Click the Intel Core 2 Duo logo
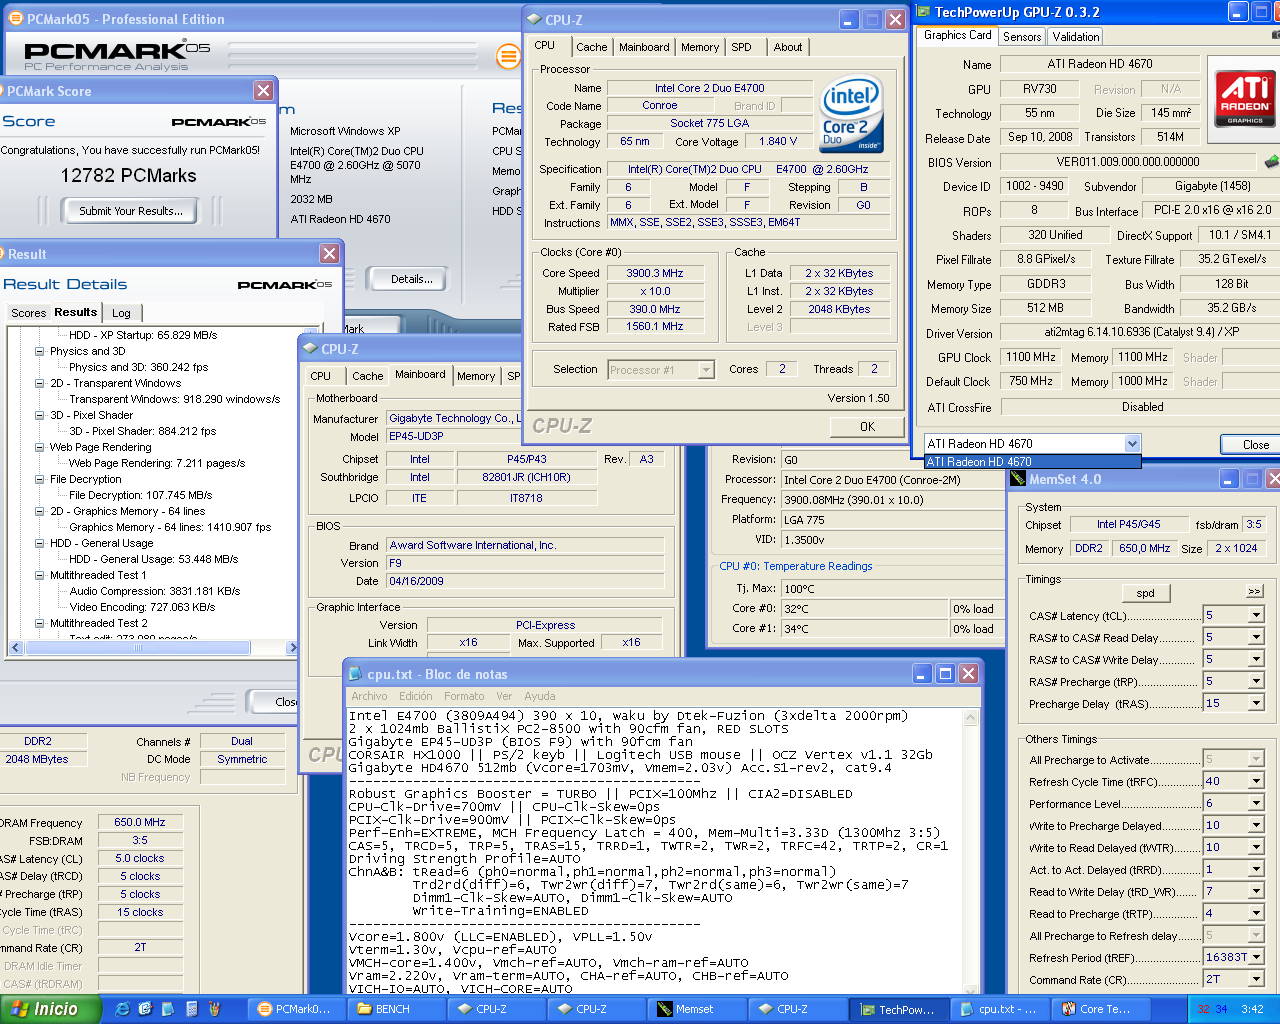 (852, 114)
